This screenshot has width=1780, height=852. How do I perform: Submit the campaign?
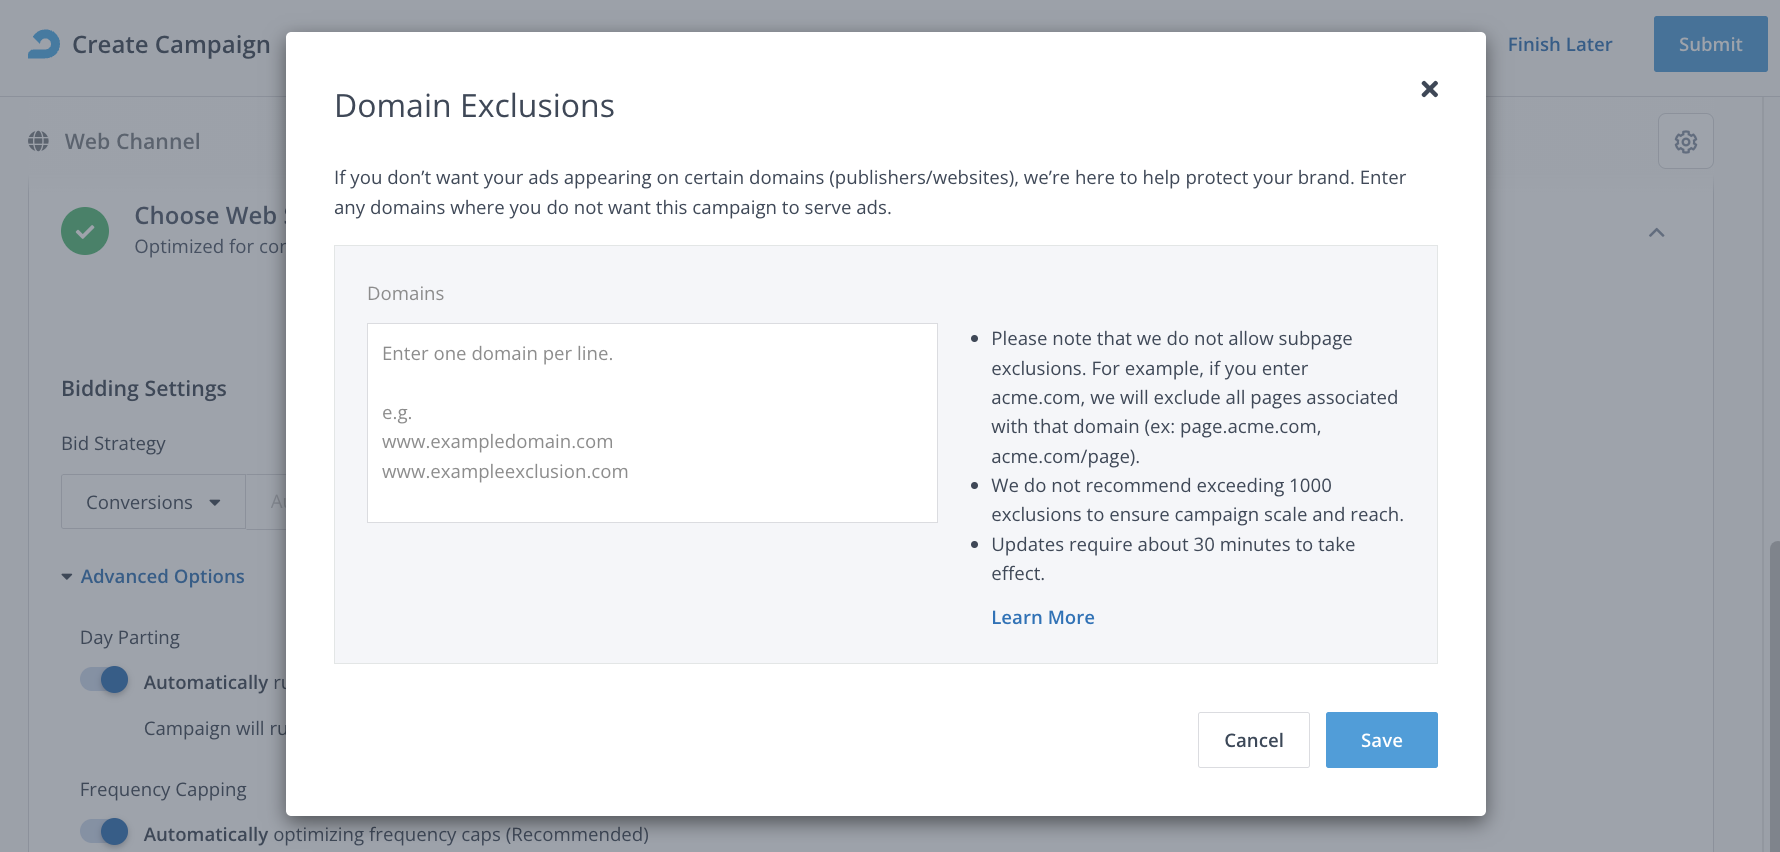pyautogui.click(x=1710, y=44)
